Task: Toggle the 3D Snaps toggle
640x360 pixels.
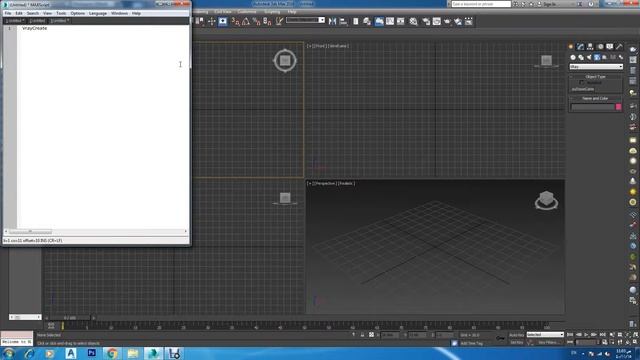Action: pos(236,21)
